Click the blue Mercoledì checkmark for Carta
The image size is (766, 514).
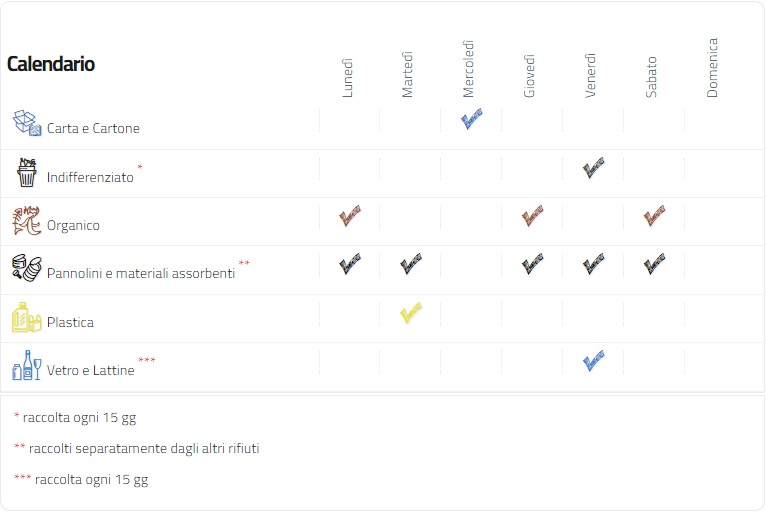(x=471, y=119)
